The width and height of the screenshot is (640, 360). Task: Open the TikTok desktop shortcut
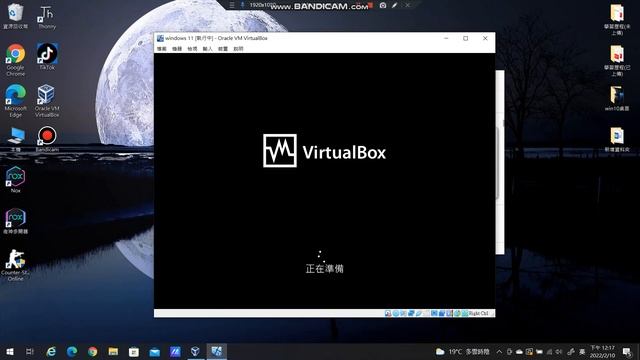click(47, 56)
